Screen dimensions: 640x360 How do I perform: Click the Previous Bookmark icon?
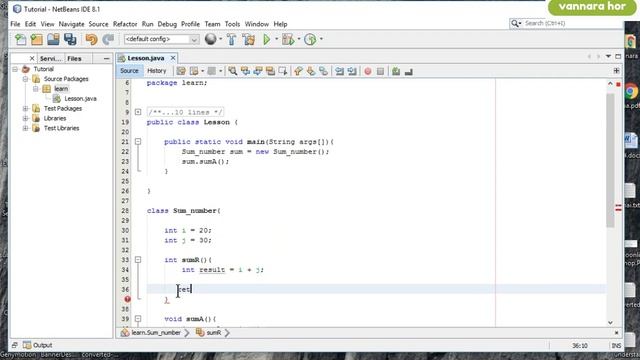point(298,71)
